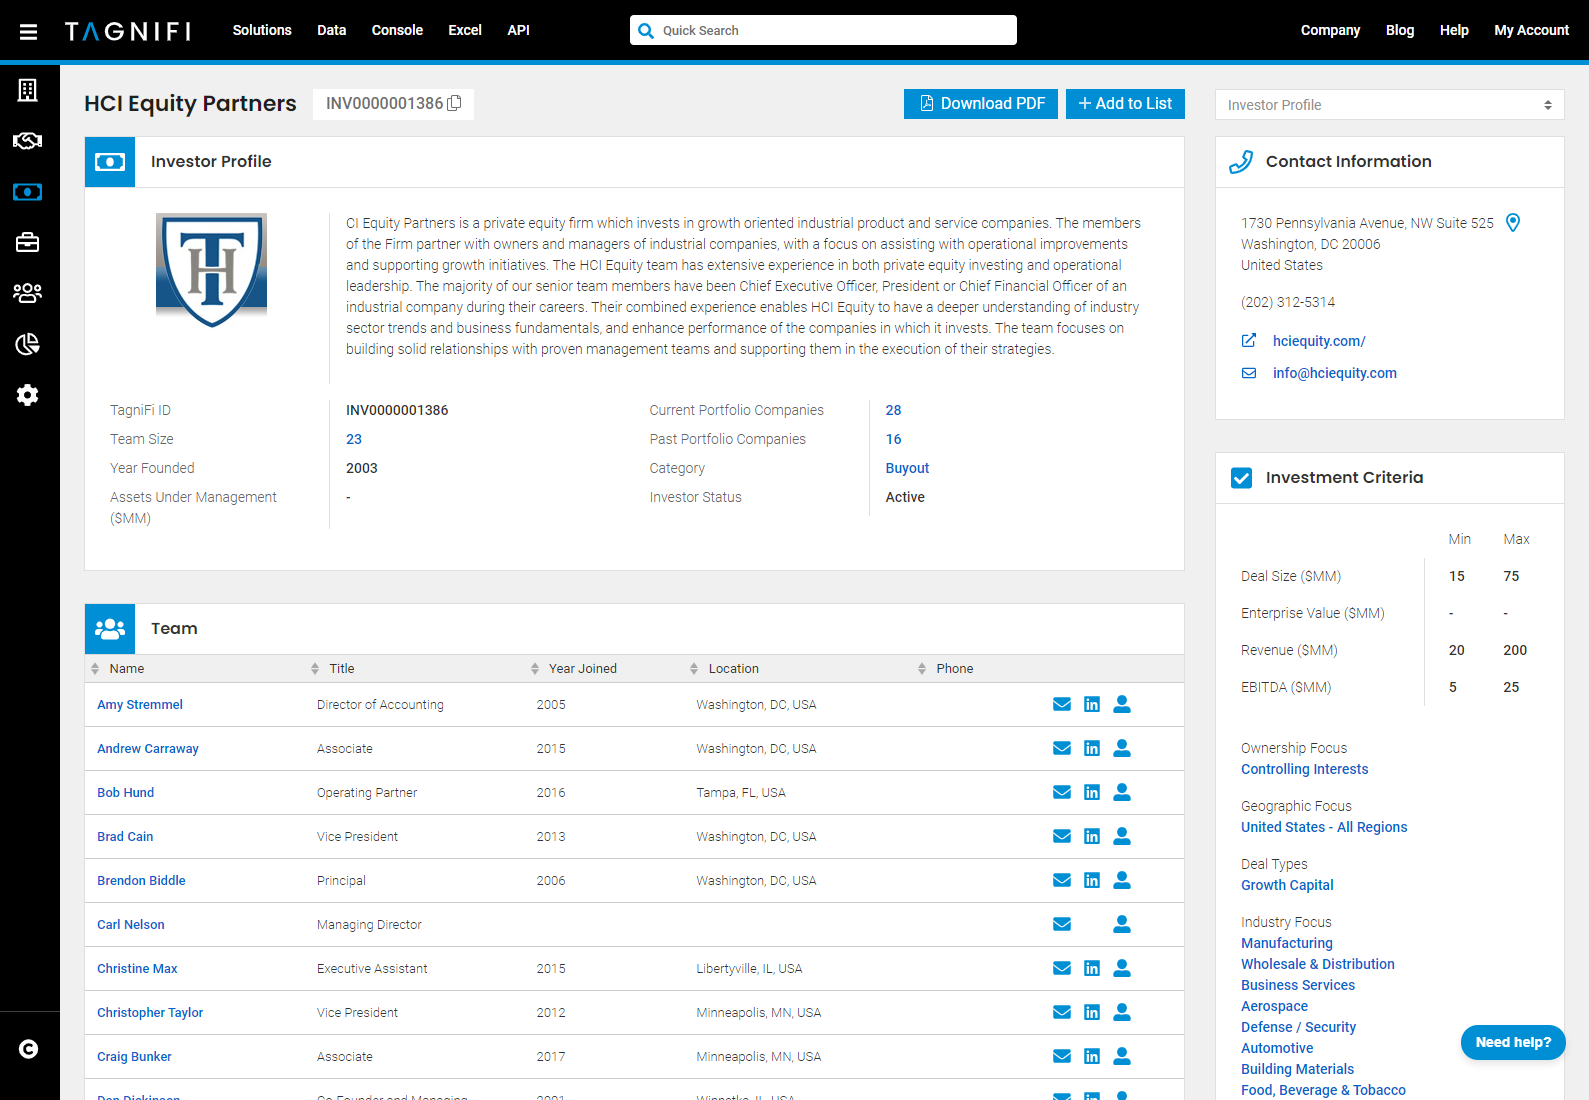Open Bob Hund's LinkedIn icon
Image resolution: width=1589 pixels, height=1100 pixels.
coord(1092,792)
